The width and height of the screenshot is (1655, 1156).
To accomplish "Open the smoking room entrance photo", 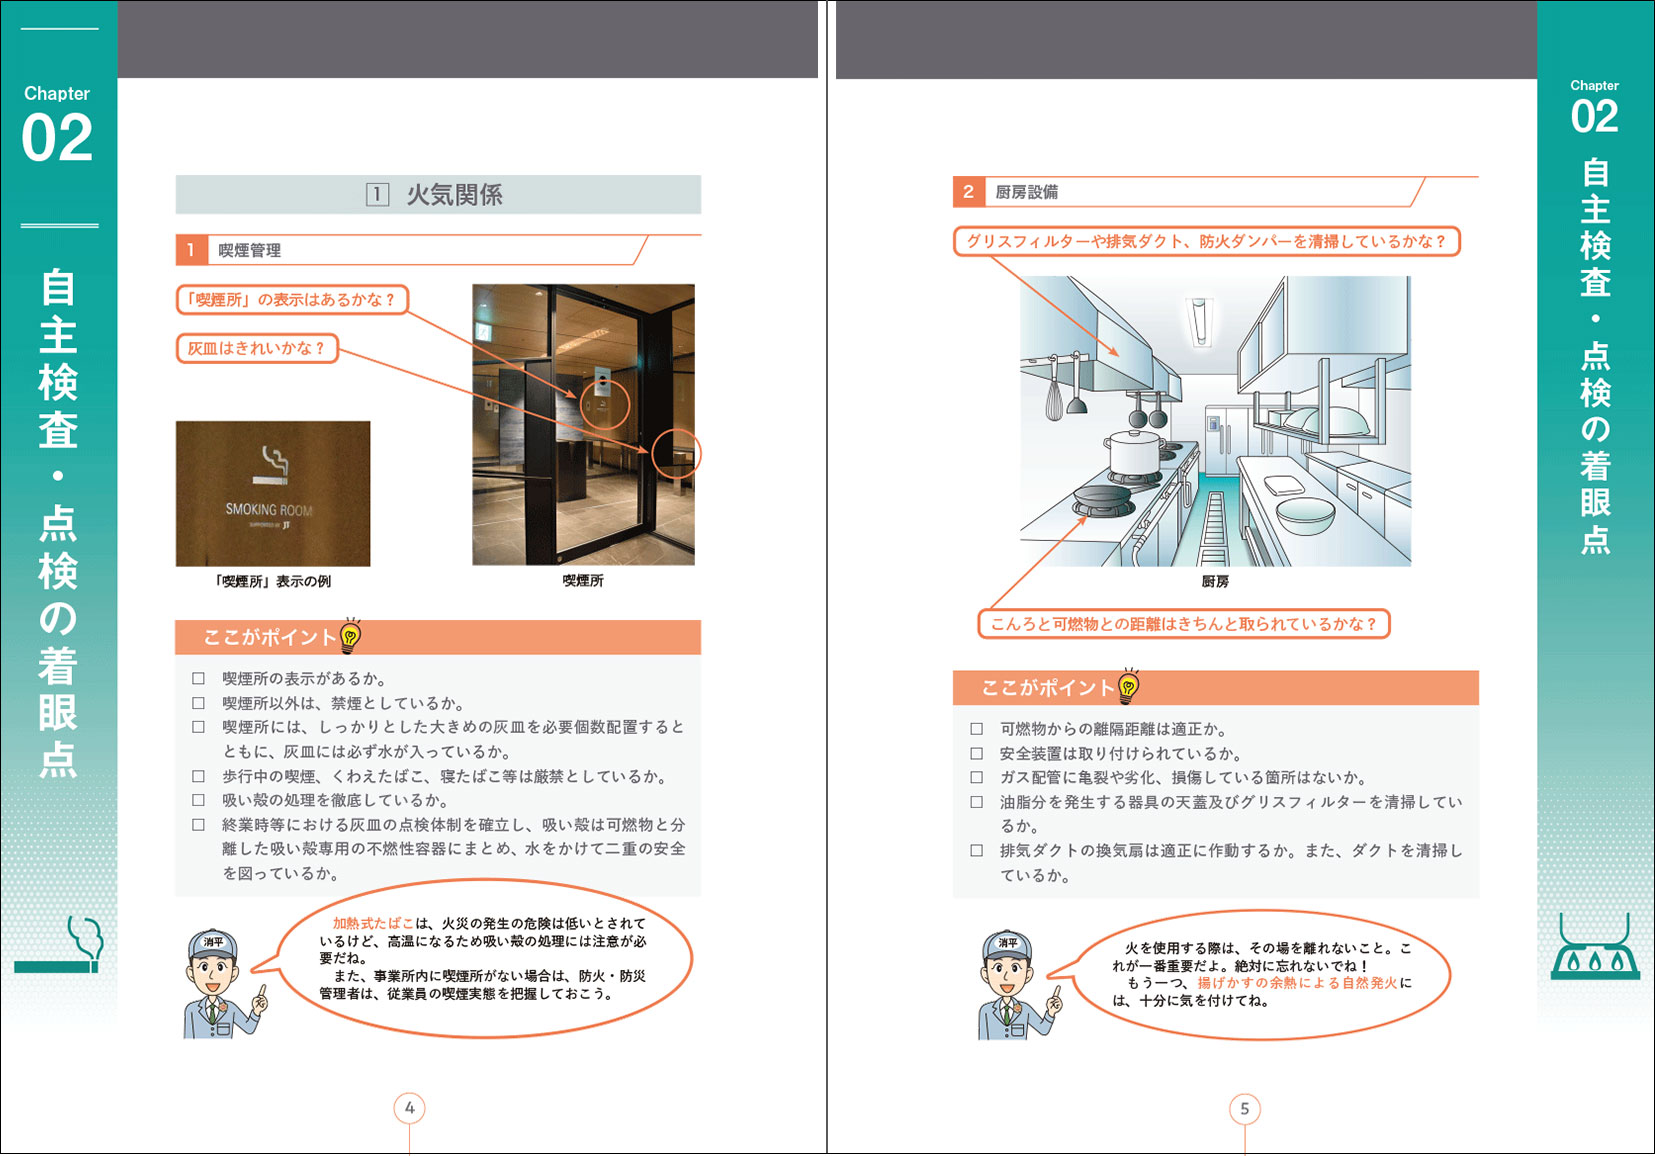I will pos(584,425).
